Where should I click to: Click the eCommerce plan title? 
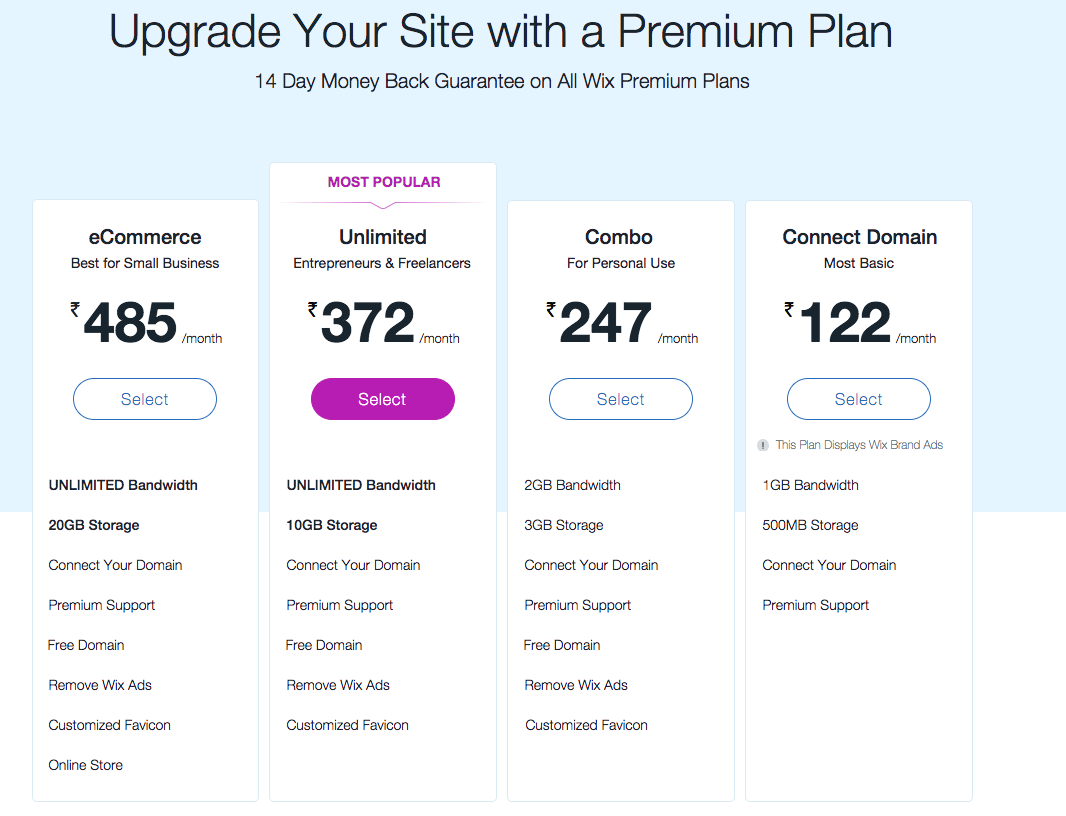(x=145, y=237)
